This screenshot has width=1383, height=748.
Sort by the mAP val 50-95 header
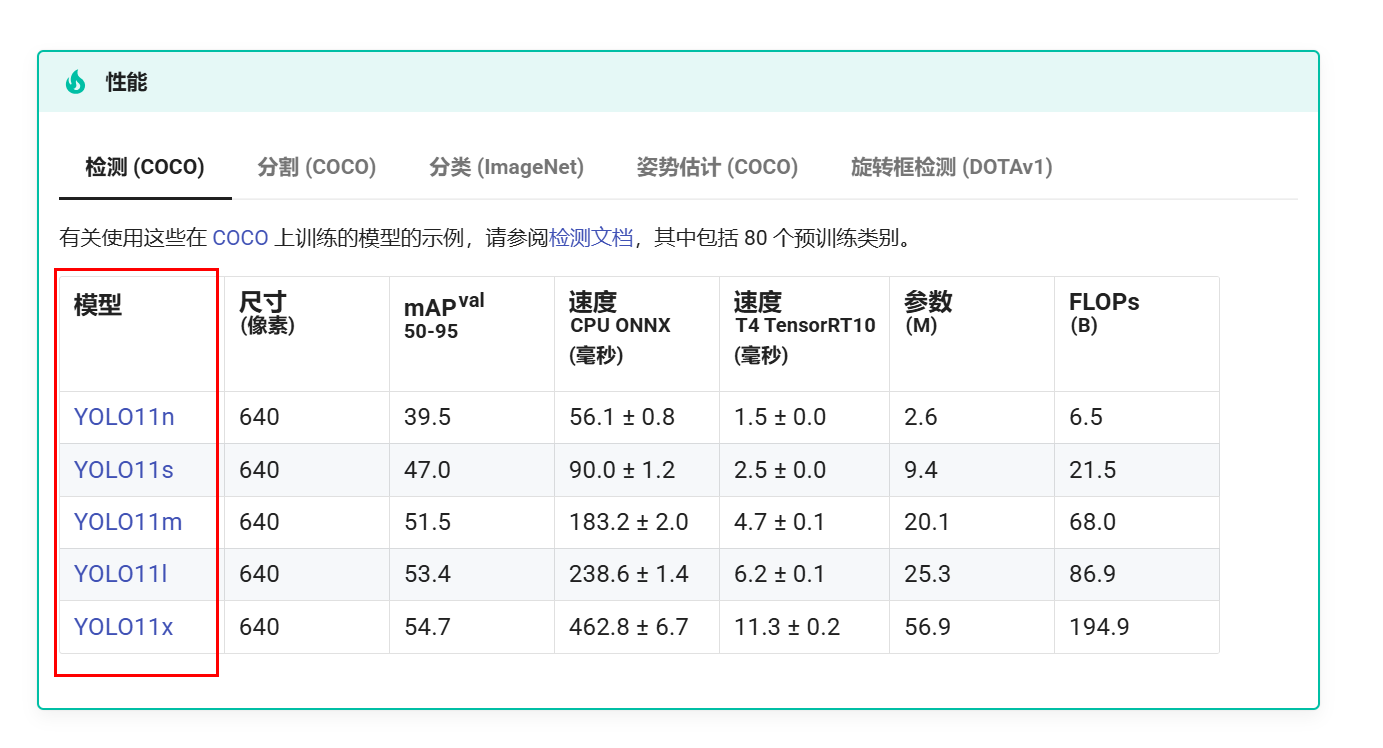443,315
